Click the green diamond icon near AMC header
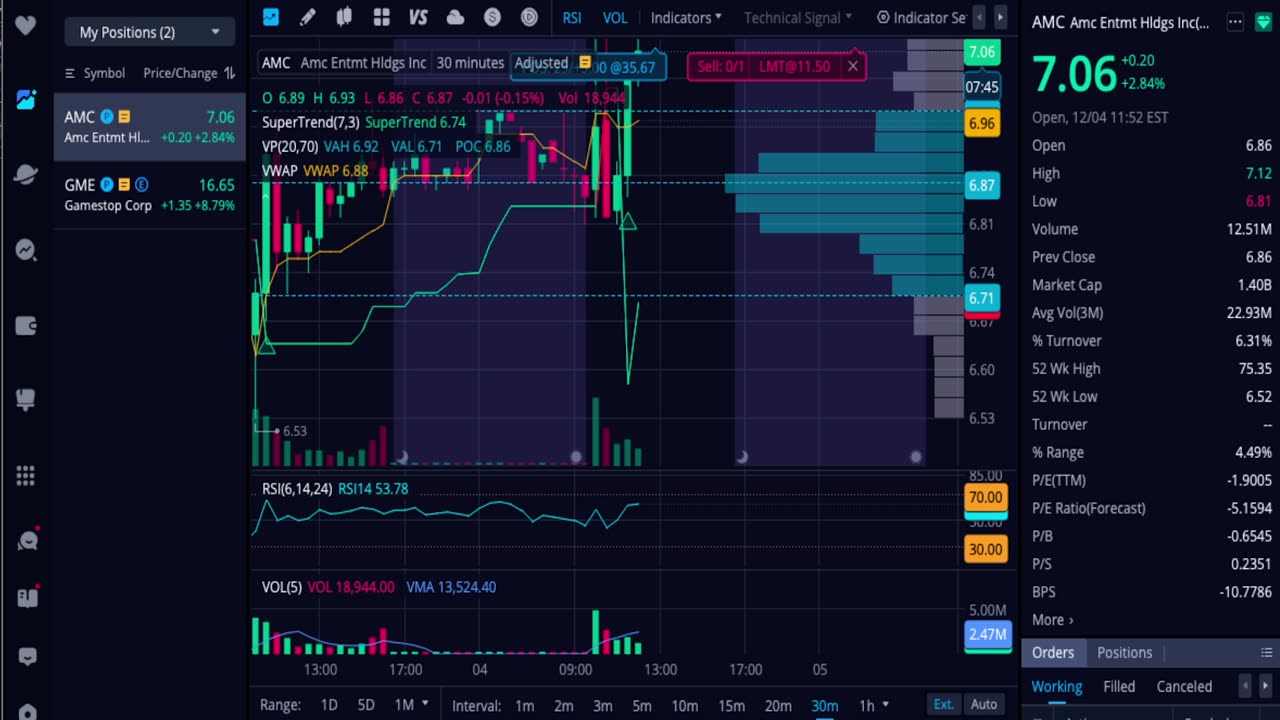This screenshot has height=720, width=1280. 1263,22
